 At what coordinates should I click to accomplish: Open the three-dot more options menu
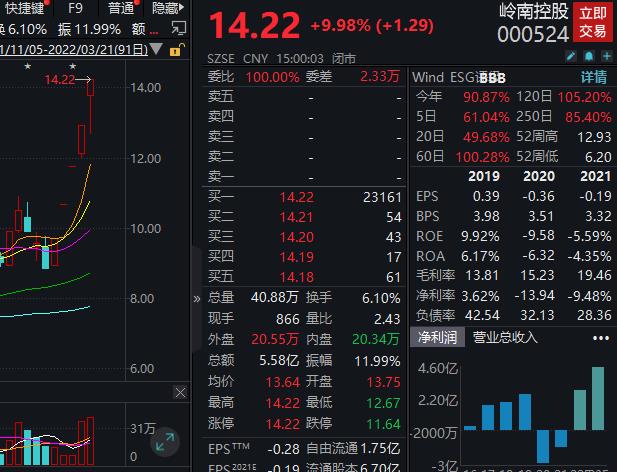tap(600, 338)
